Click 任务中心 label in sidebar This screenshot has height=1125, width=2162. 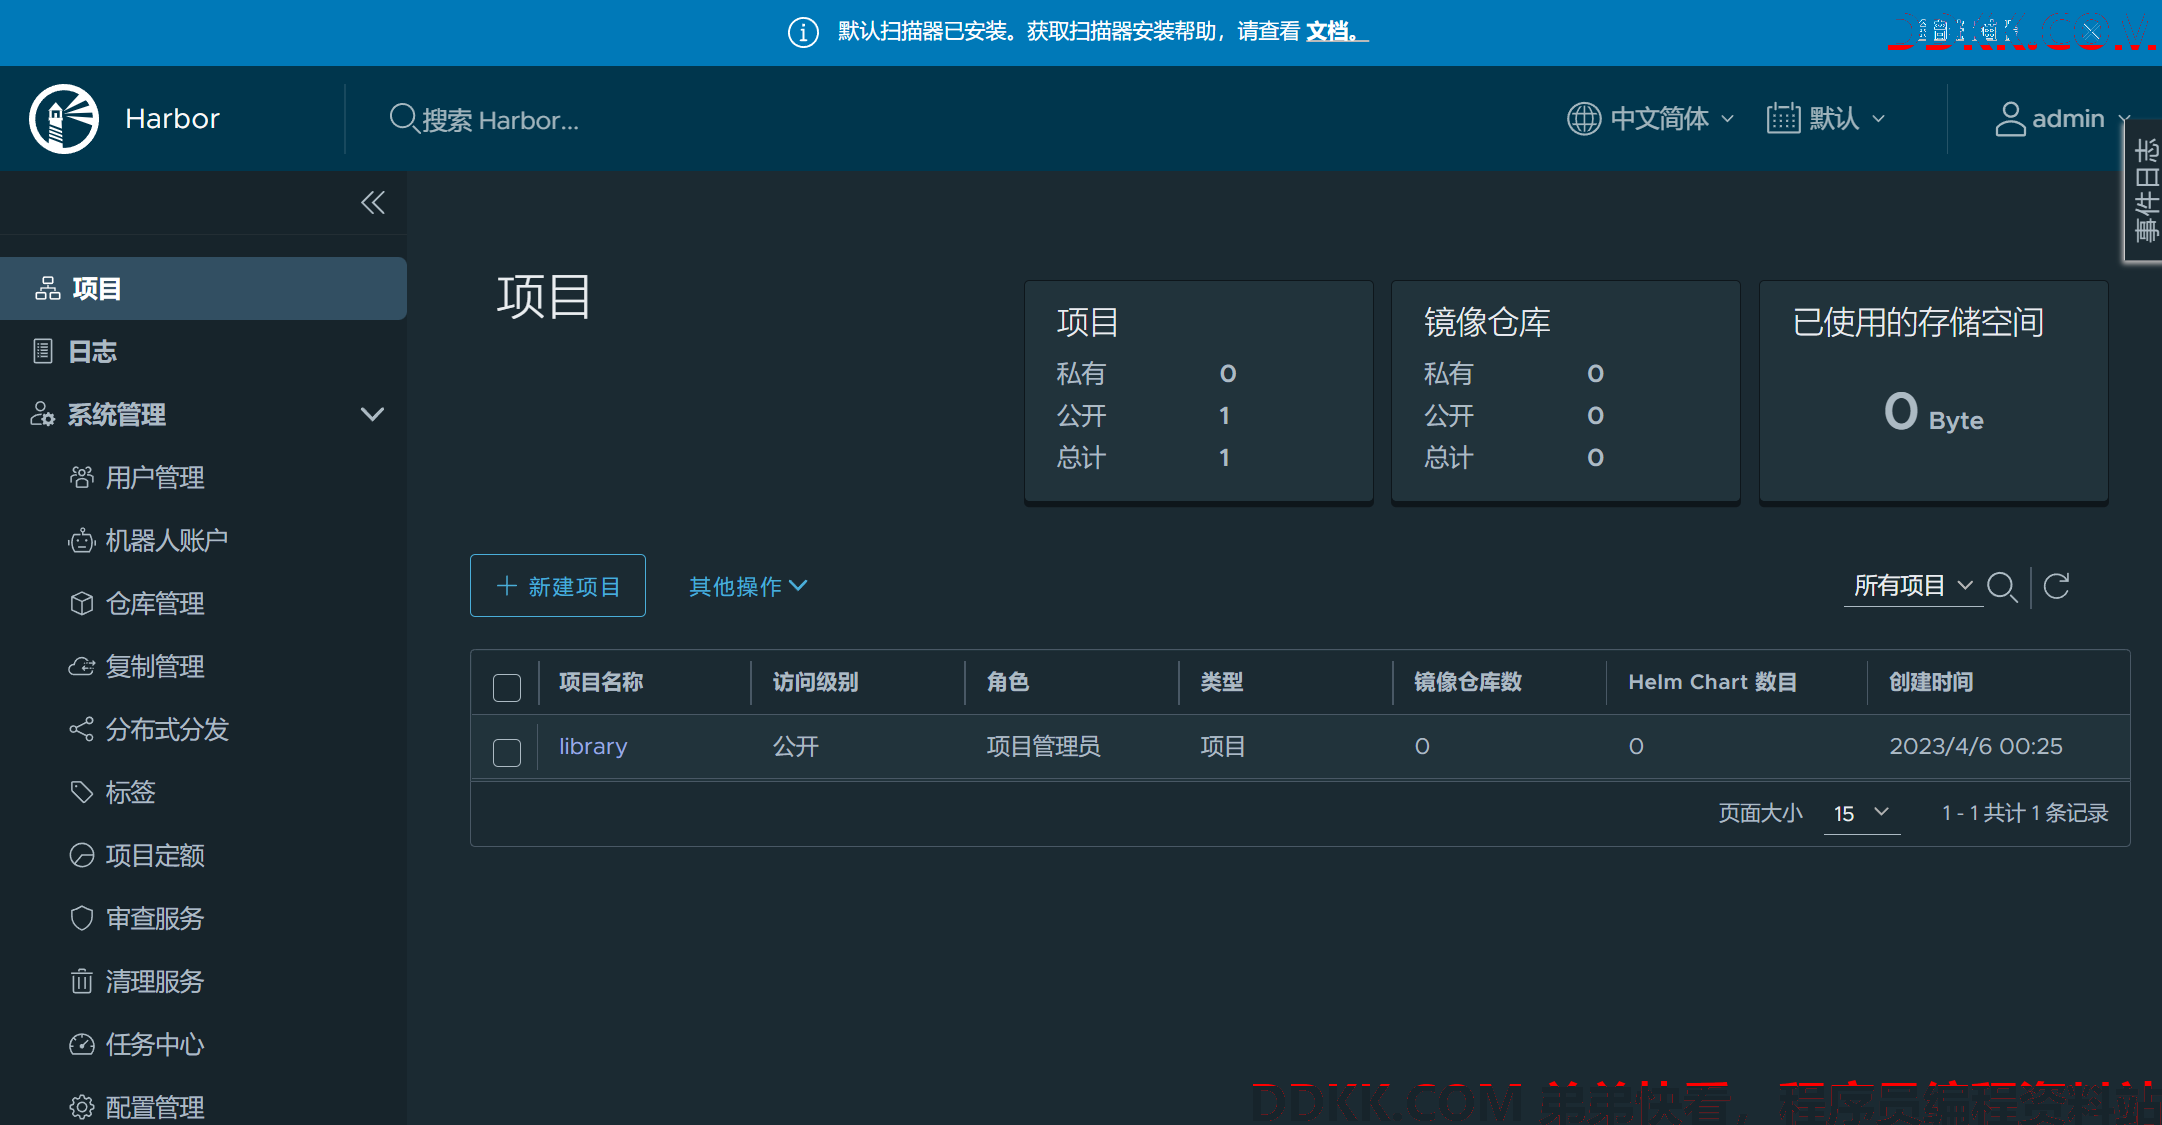click(x=155, y=1045)
